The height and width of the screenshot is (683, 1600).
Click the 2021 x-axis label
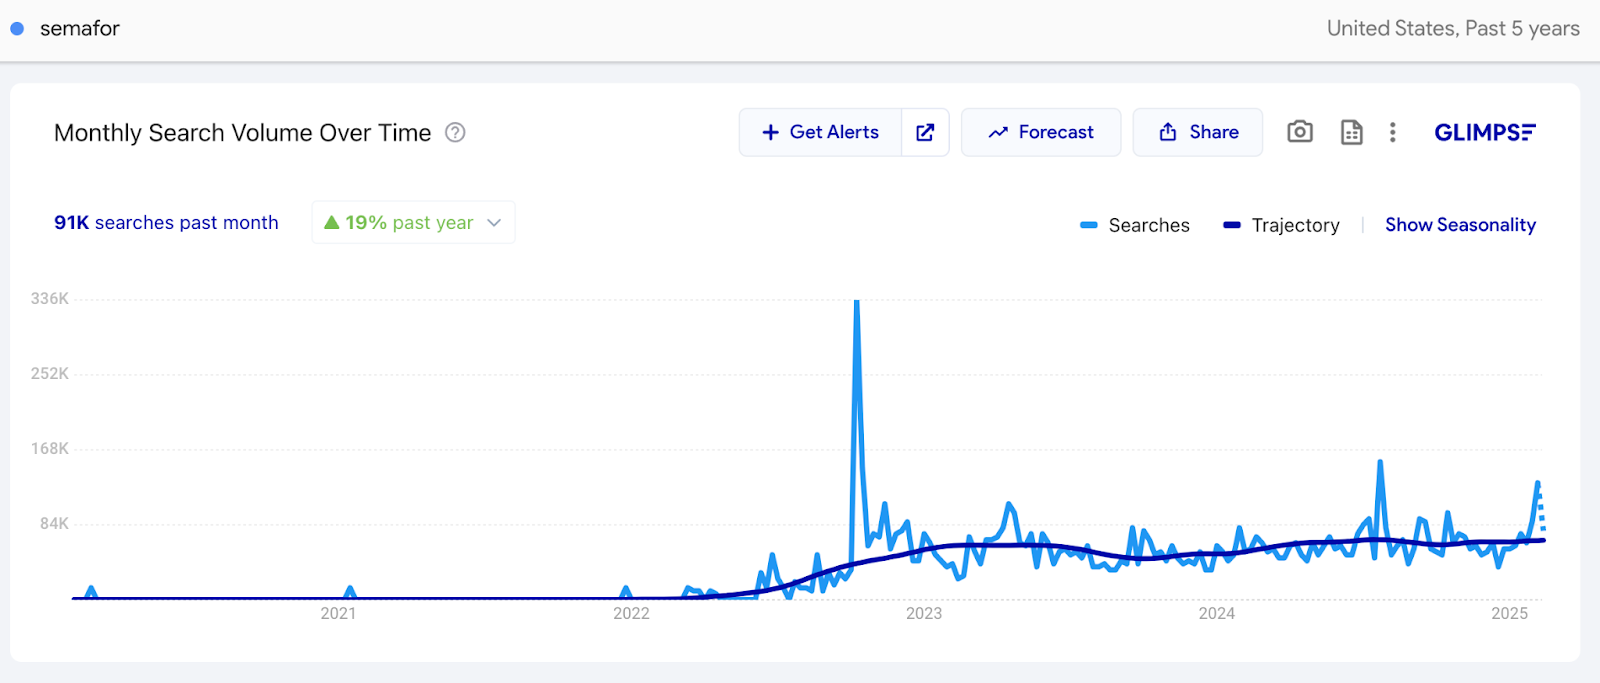point(338,613)
